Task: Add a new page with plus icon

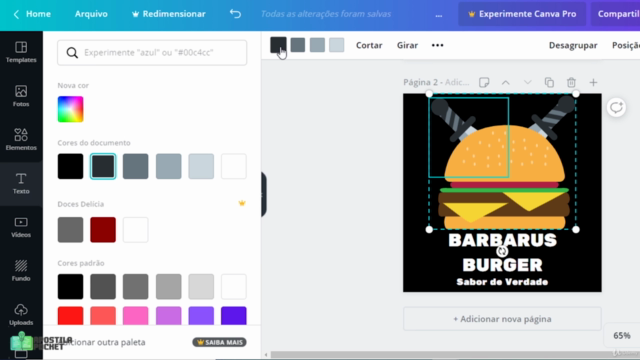Action: click(593, 82)
